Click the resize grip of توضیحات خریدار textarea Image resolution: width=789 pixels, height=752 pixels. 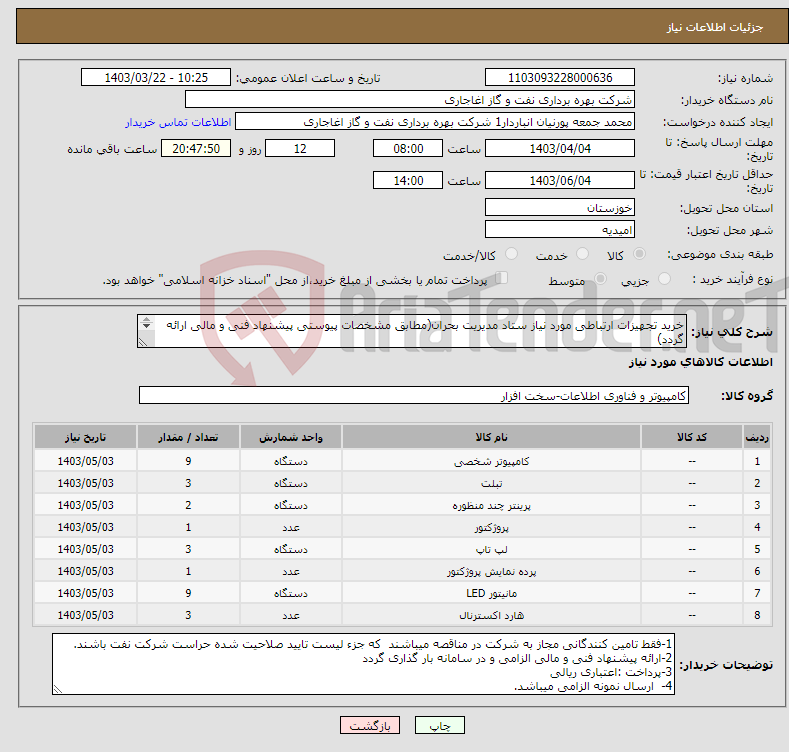coord(57,690)
